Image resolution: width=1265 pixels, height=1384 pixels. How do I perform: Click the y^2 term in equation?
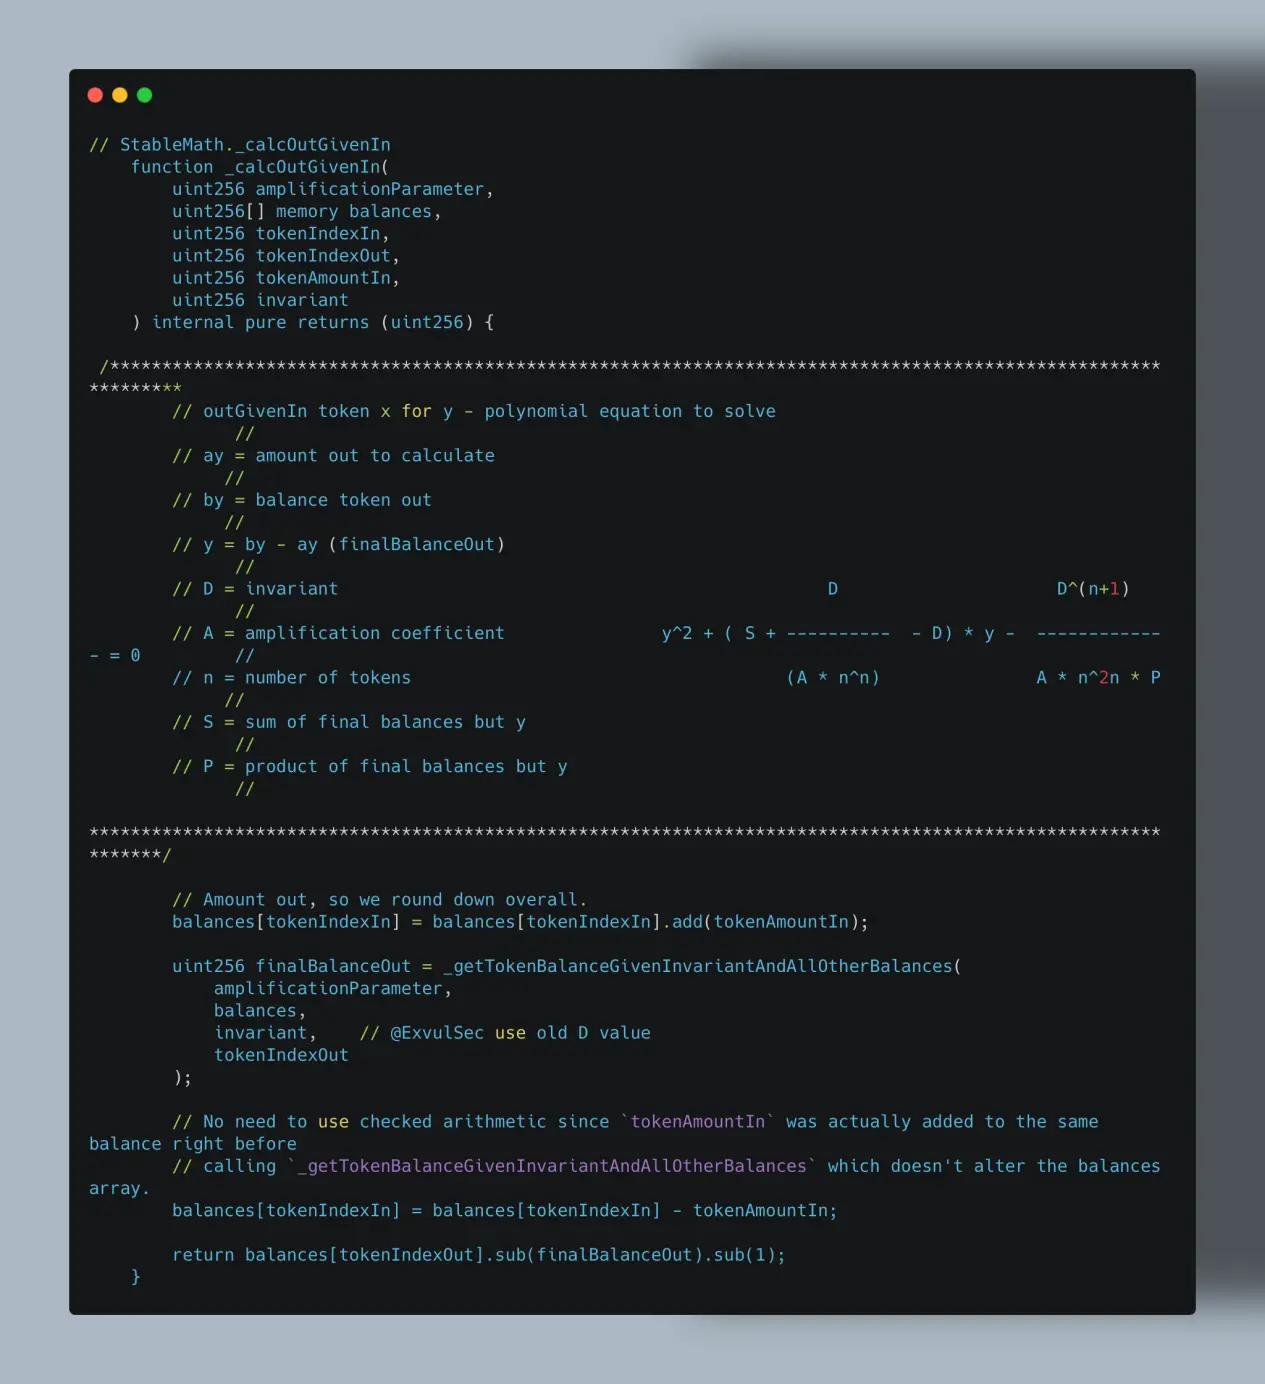pyautogui.click(x=677, y=633)
